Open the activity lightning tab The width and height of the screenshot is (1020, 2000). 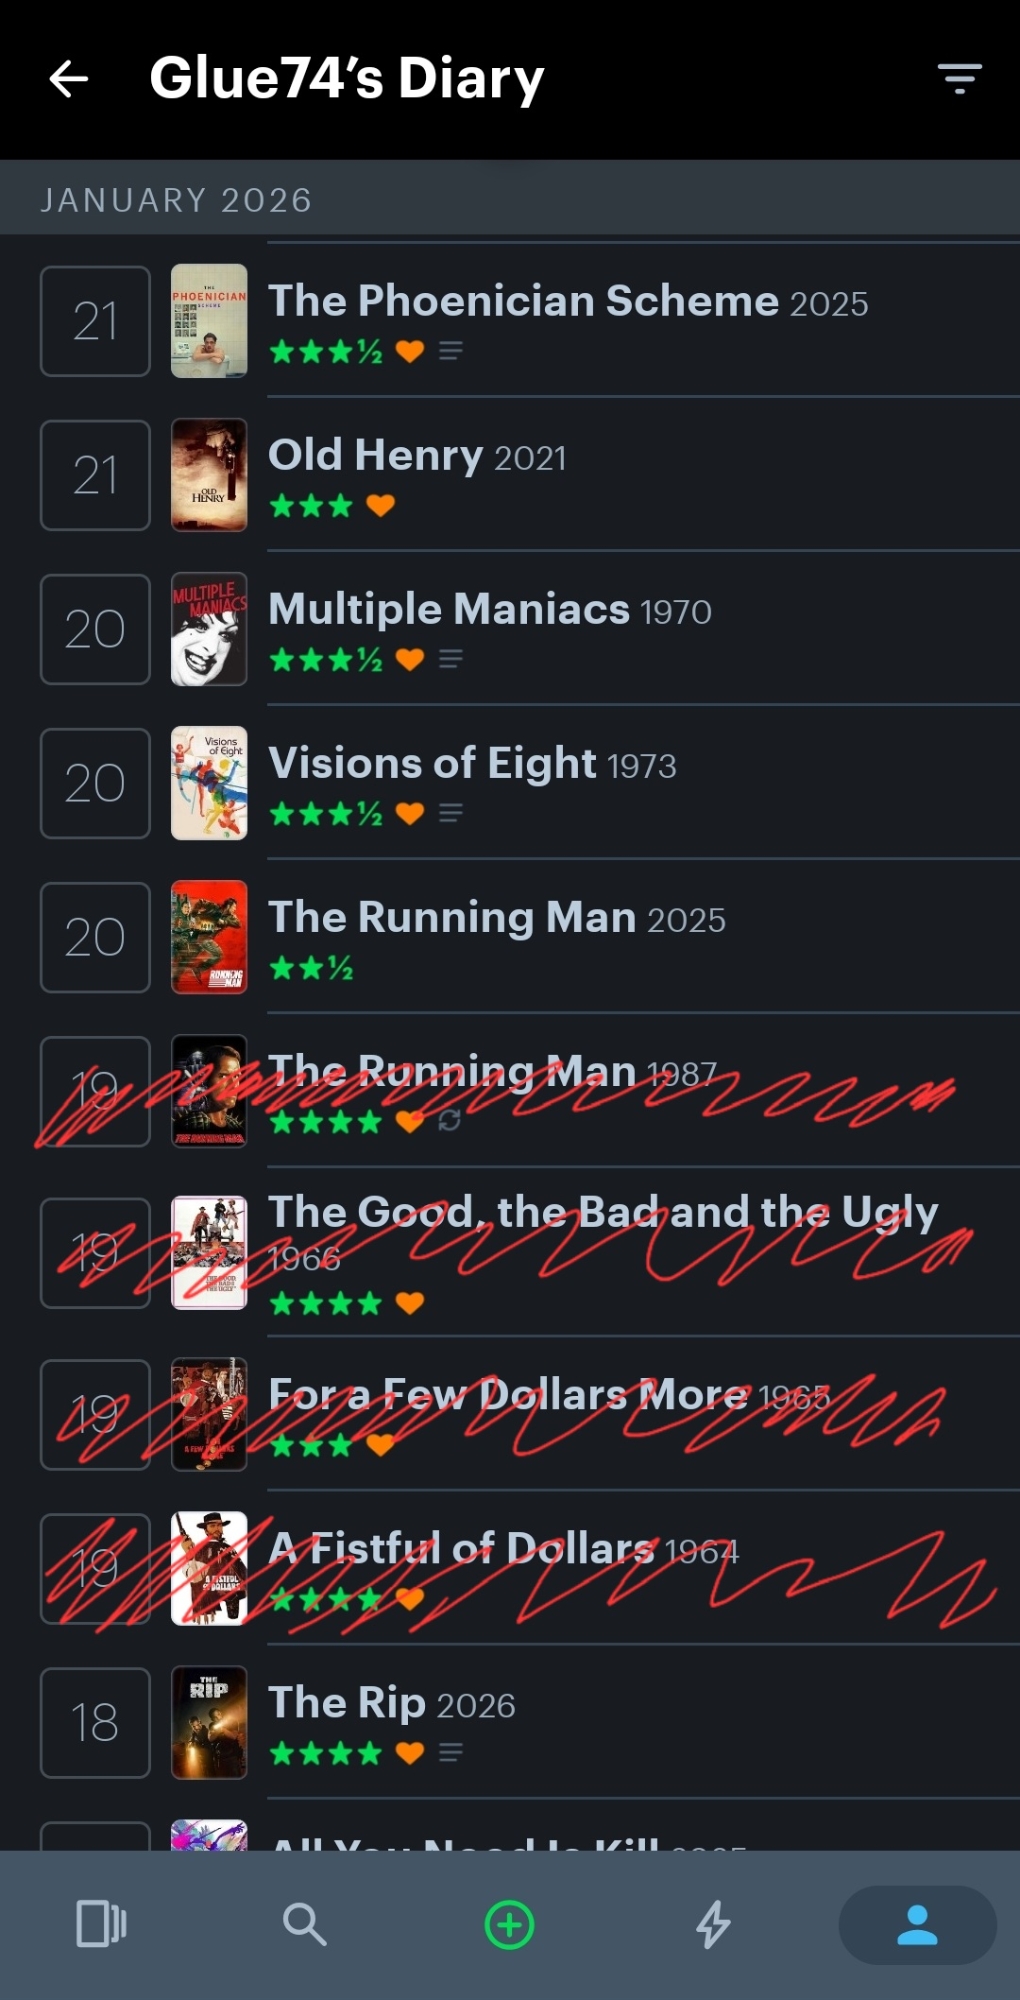point(713,1924)
